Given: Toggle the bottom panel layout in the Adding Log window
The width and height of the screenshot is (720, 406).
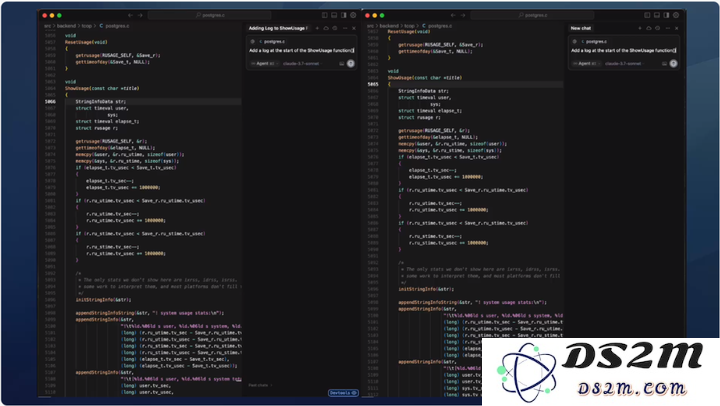Looking at the screenshot, I should pyautogui.click(x=334, y=15).
